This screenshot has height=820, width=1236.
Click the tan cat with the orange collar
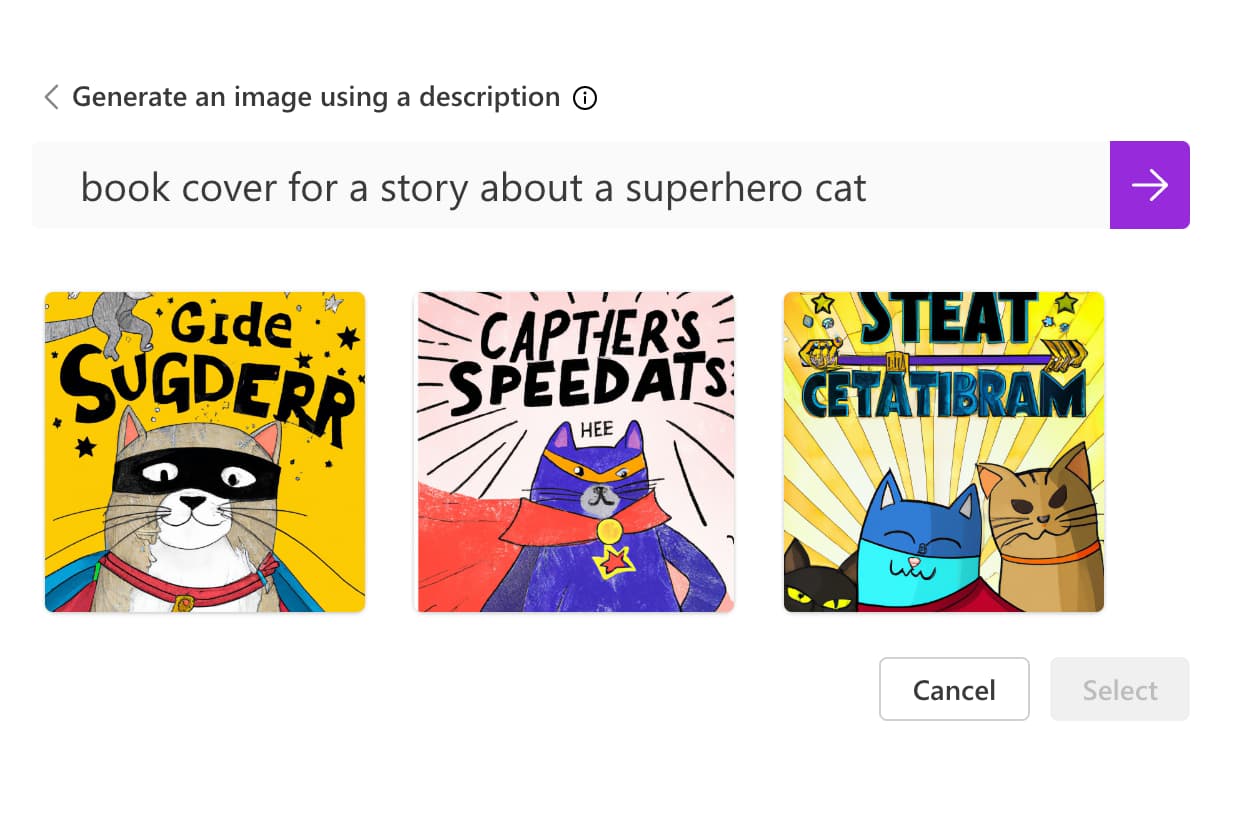point(1040,530)
